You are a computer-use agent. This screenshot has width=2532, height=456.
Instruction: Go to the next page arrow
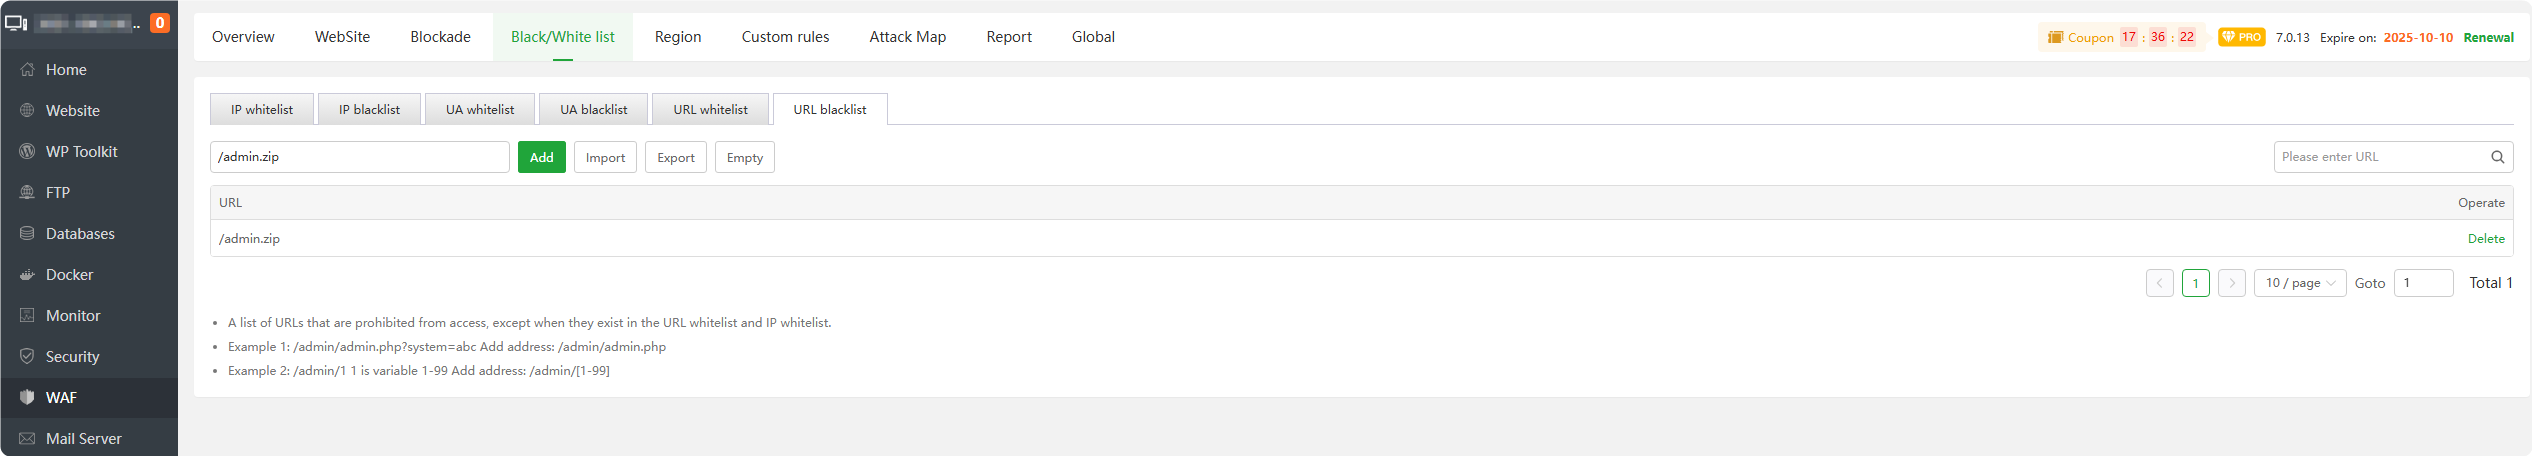tap(2231, 283)
